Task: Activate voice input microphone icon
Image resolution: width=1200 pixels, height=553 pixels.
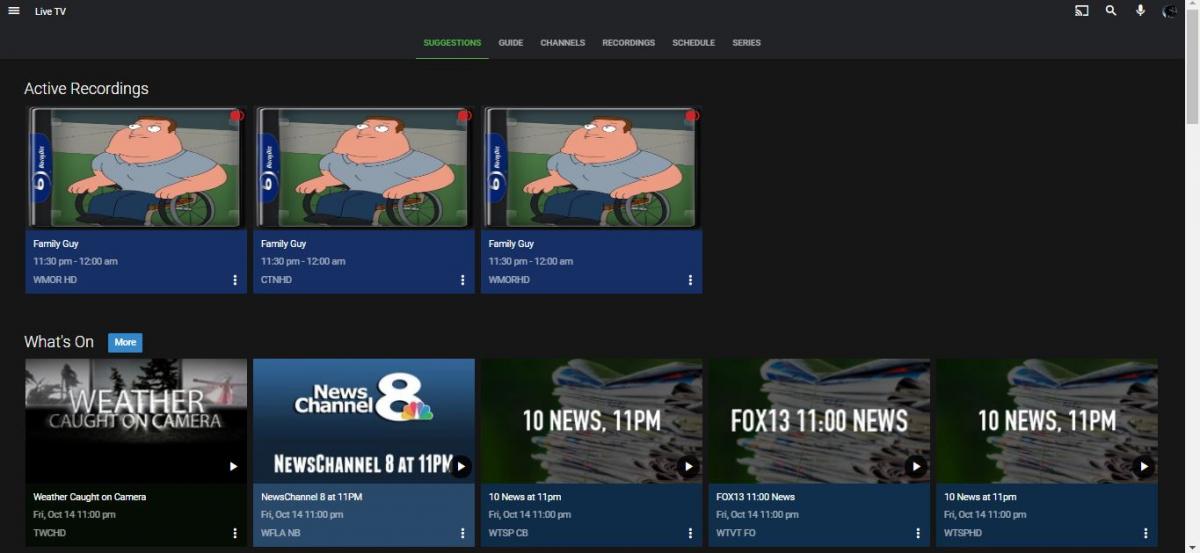Action: point(1140,11)
